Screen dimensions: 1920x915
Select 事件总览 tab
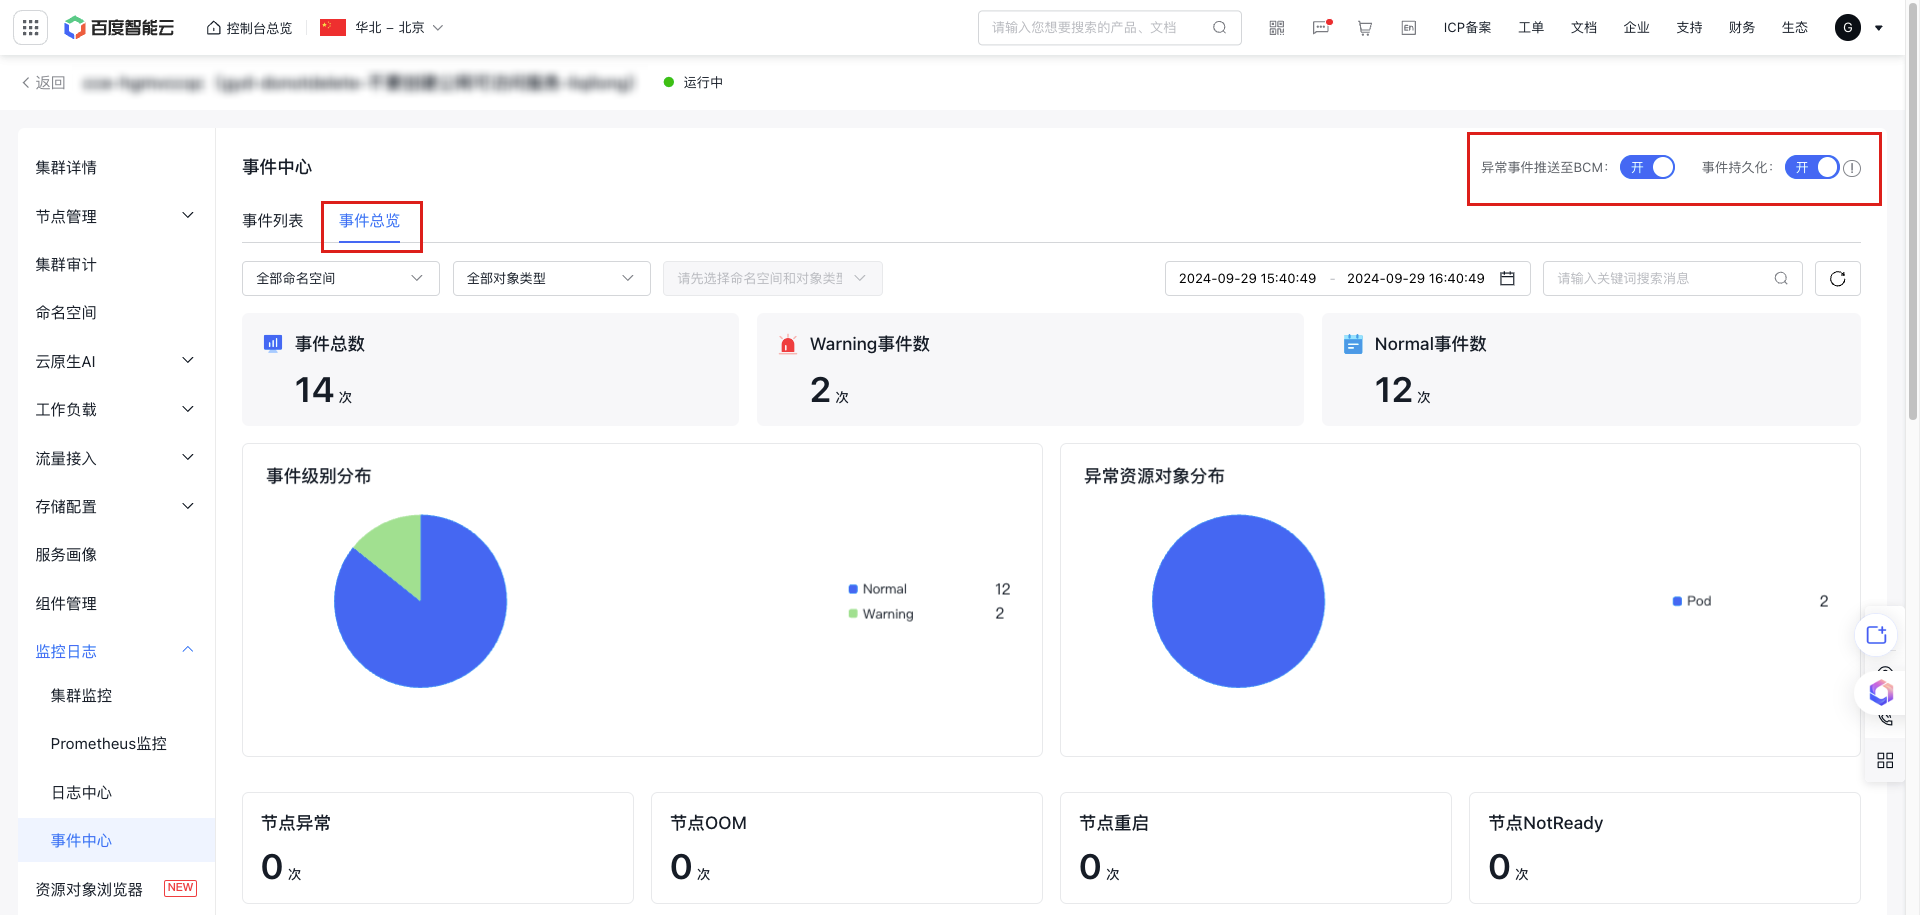(369, 220)
